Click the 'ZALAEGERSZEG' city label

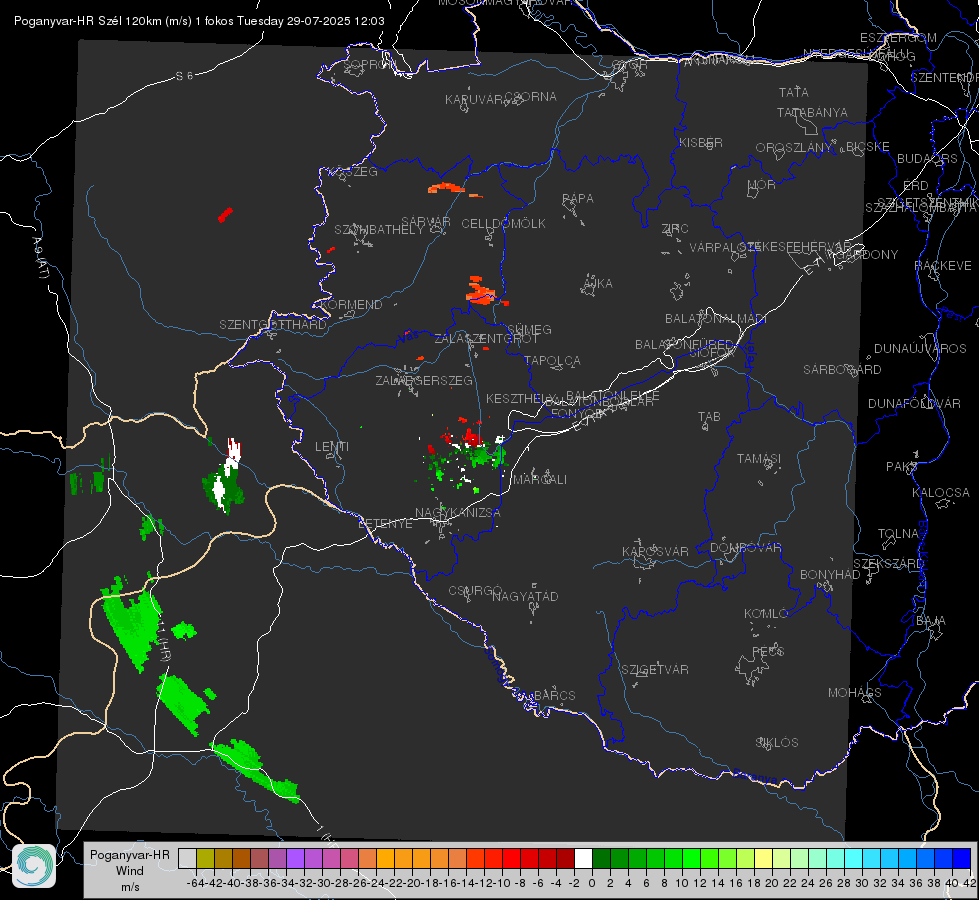(x=424, y=380)
